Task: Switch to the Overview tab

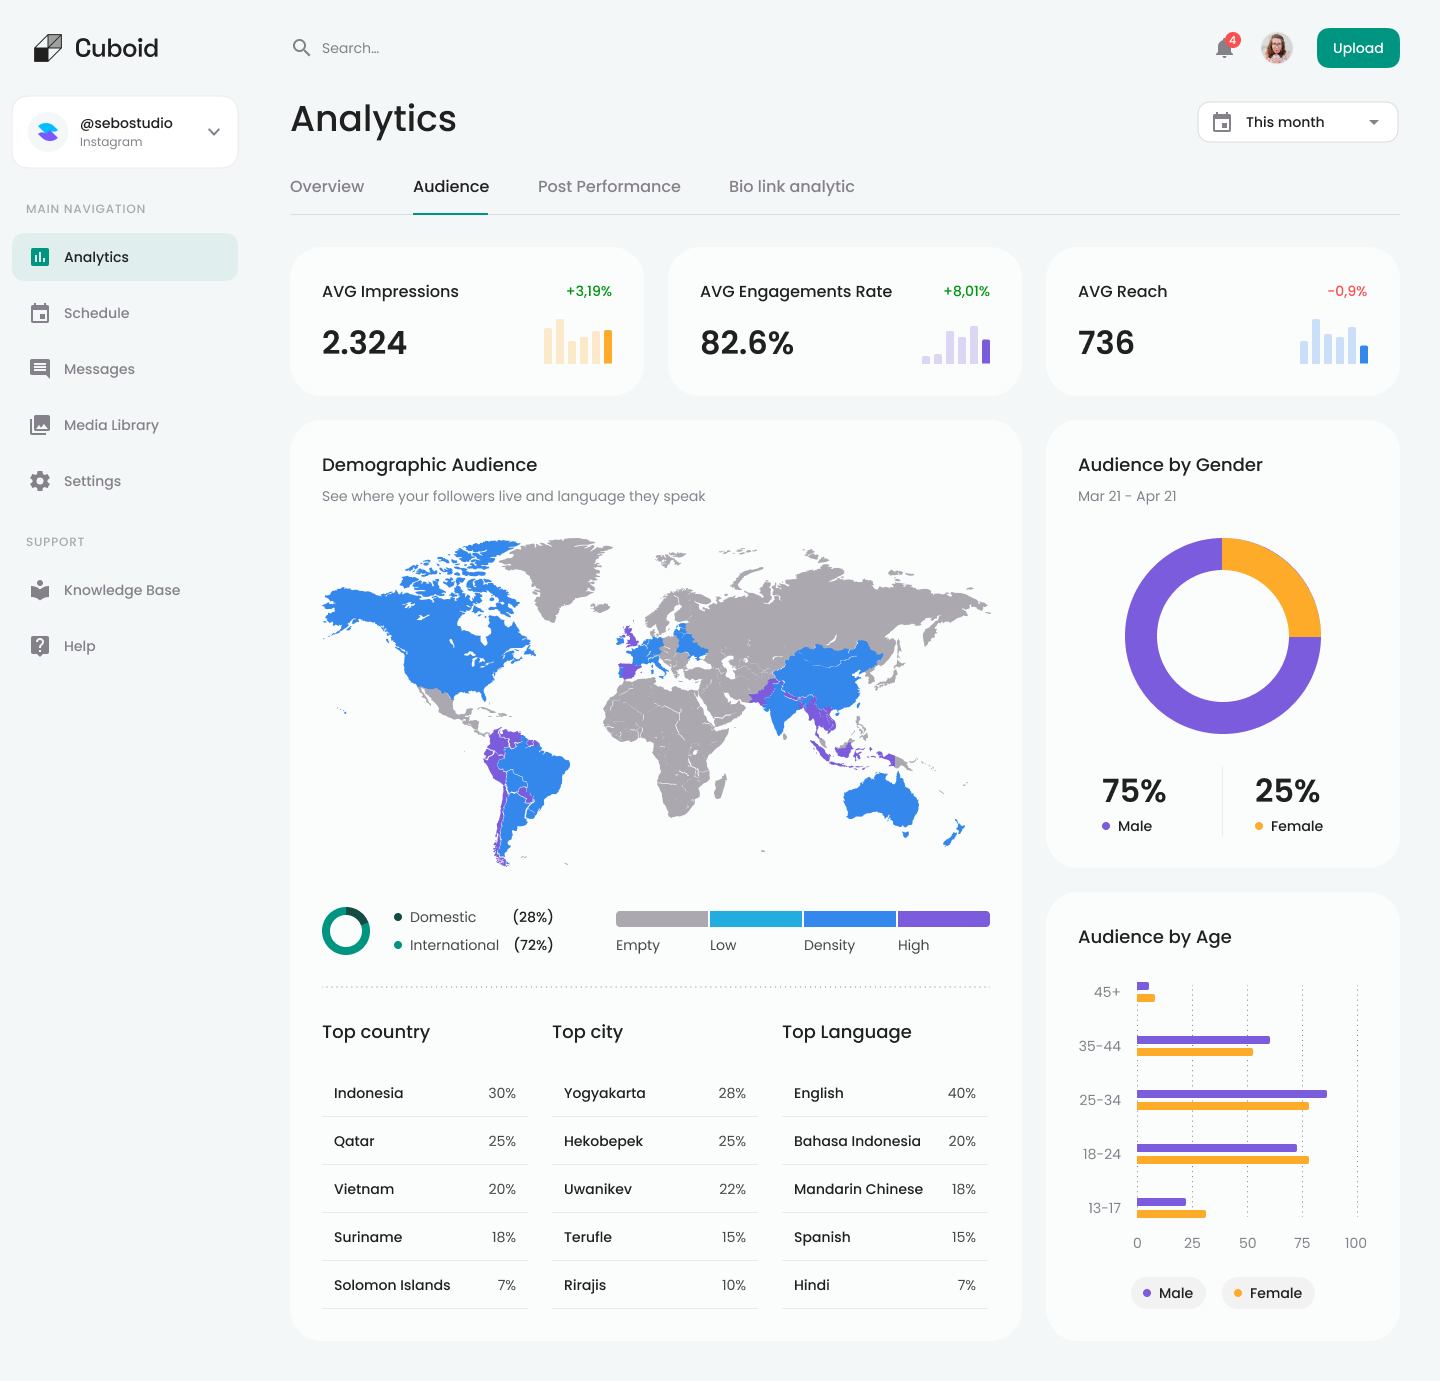Action: coord(327,186)
